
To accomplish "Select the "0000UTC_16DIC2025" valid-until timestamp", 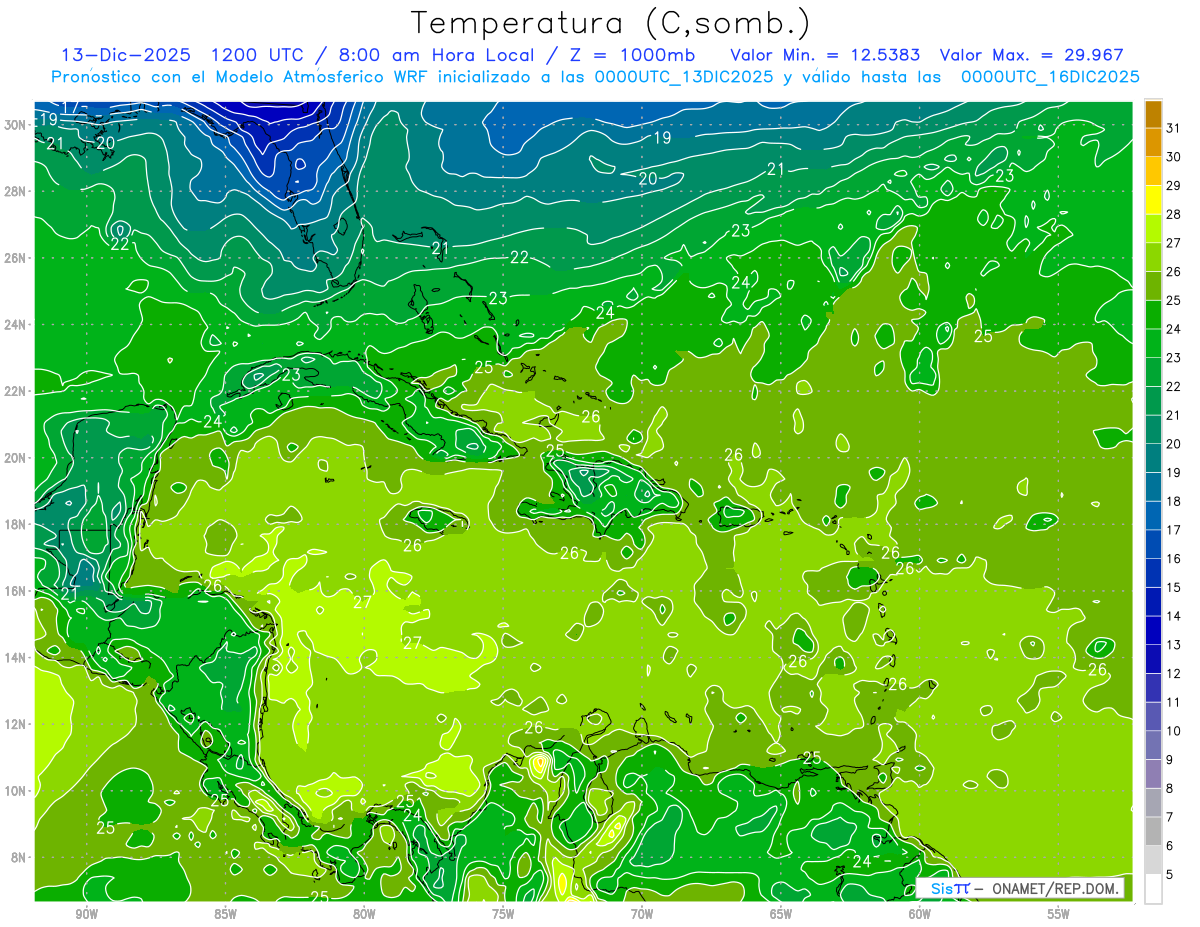I will coord(1050,77).
